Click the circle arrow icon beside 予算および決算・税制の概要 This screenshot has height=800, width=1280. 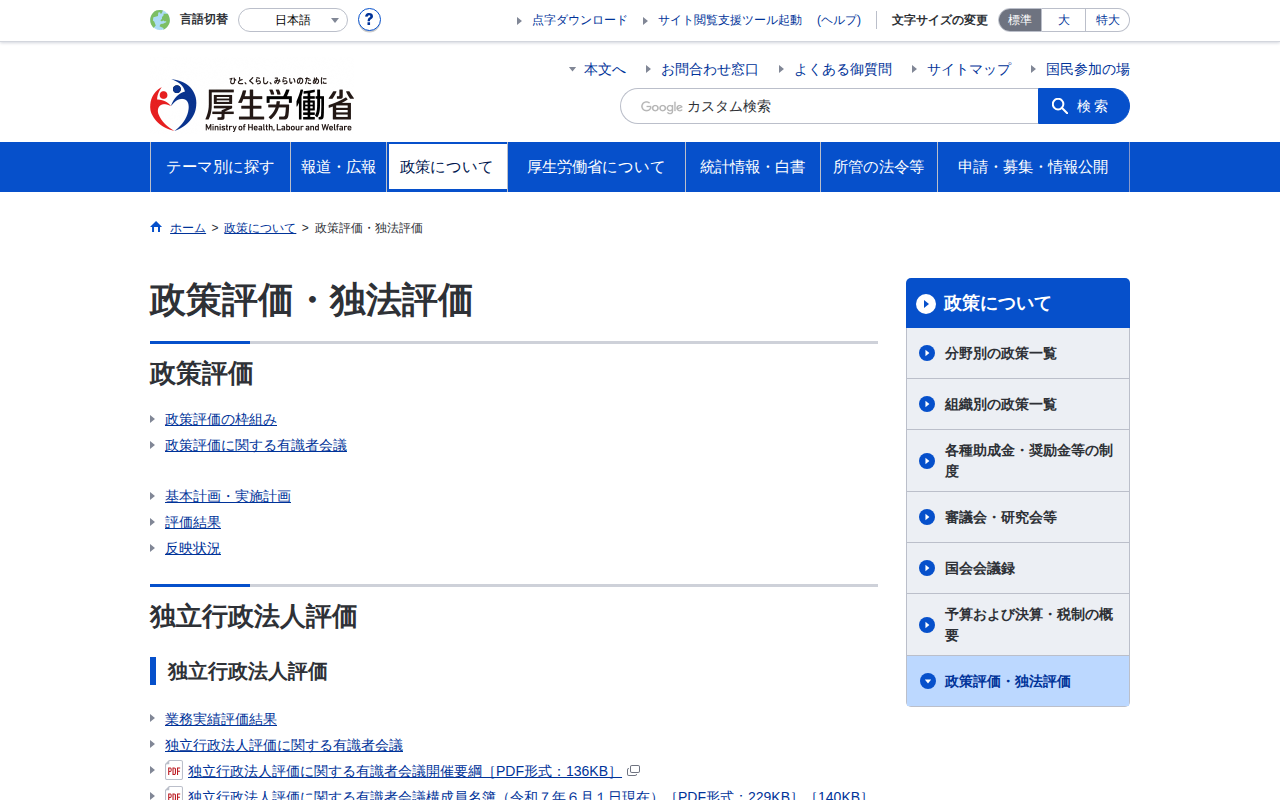(x=927, y=625)
